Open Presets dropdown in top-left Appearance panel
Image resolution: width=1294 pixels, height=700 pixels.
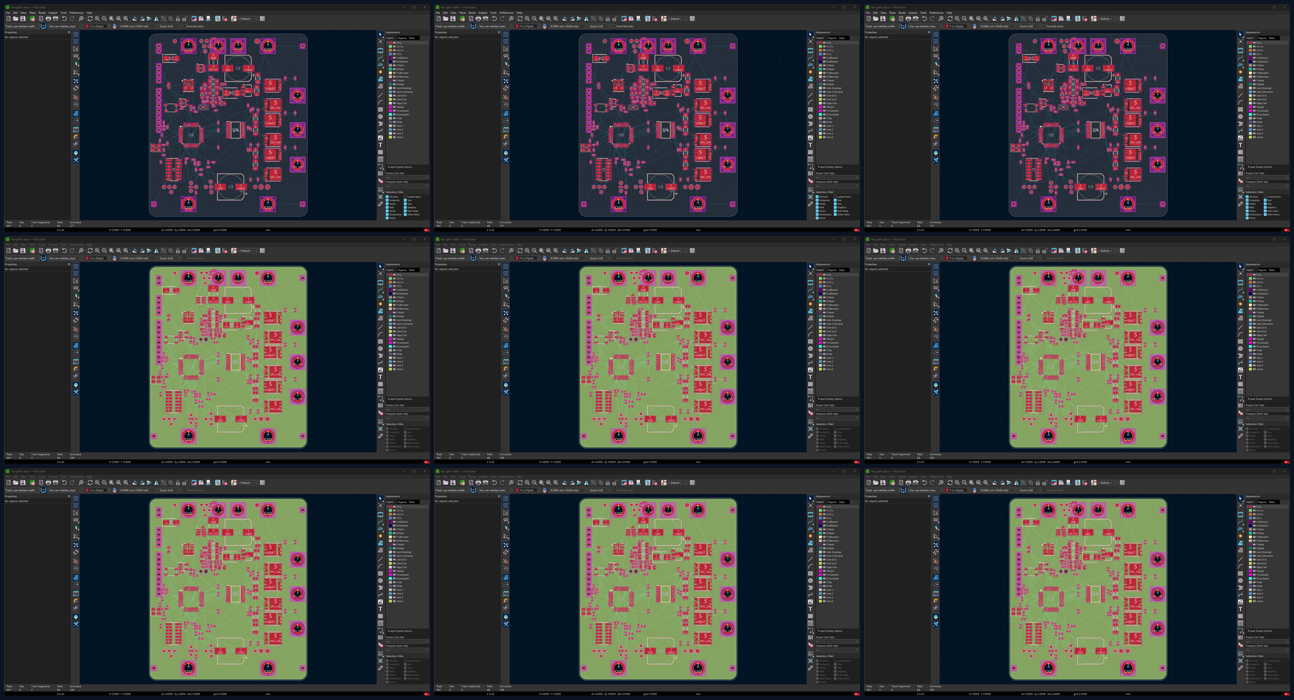[407, 177]
